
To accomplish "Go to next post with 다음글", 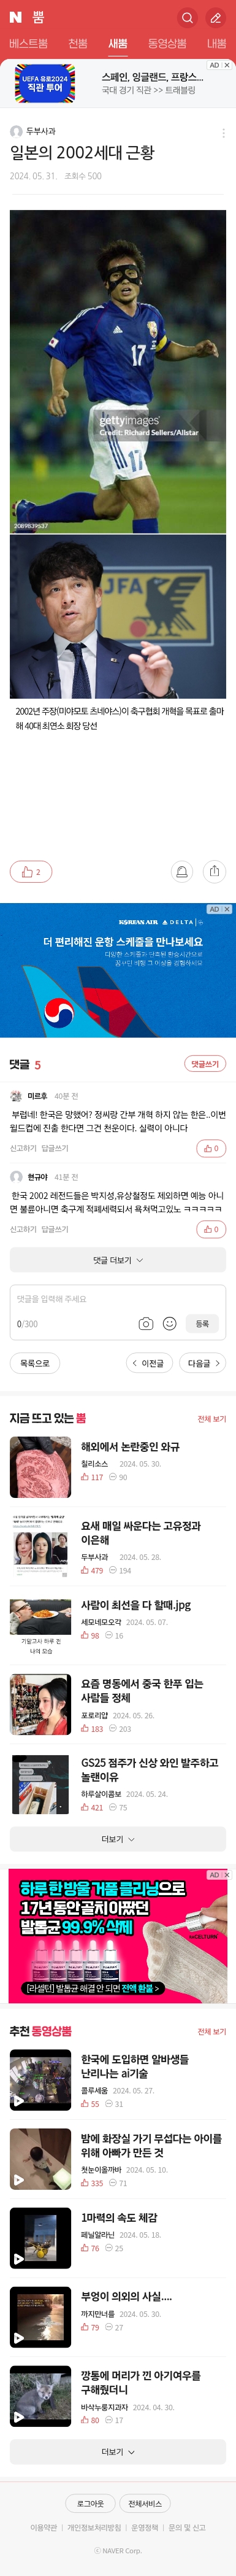I will tap(204, 1363).
